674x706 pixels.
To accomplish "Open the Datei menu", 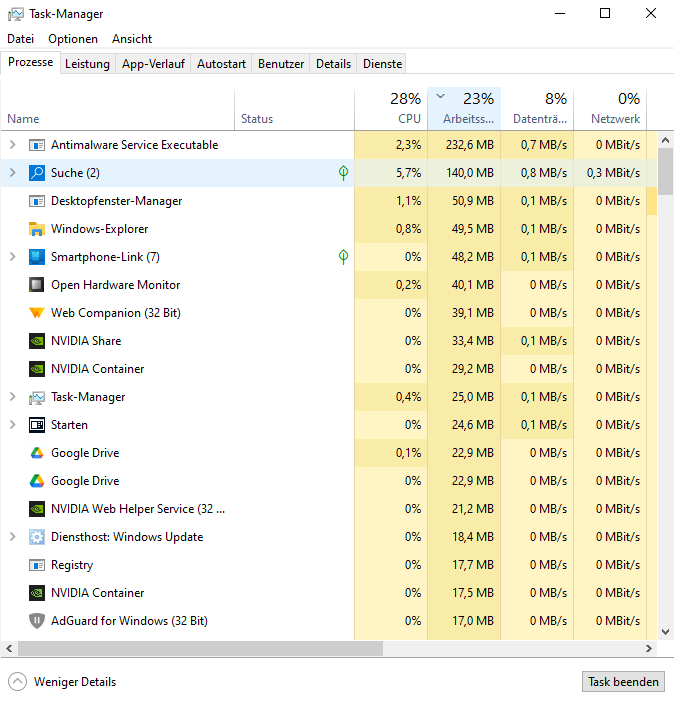I will 20,39.
